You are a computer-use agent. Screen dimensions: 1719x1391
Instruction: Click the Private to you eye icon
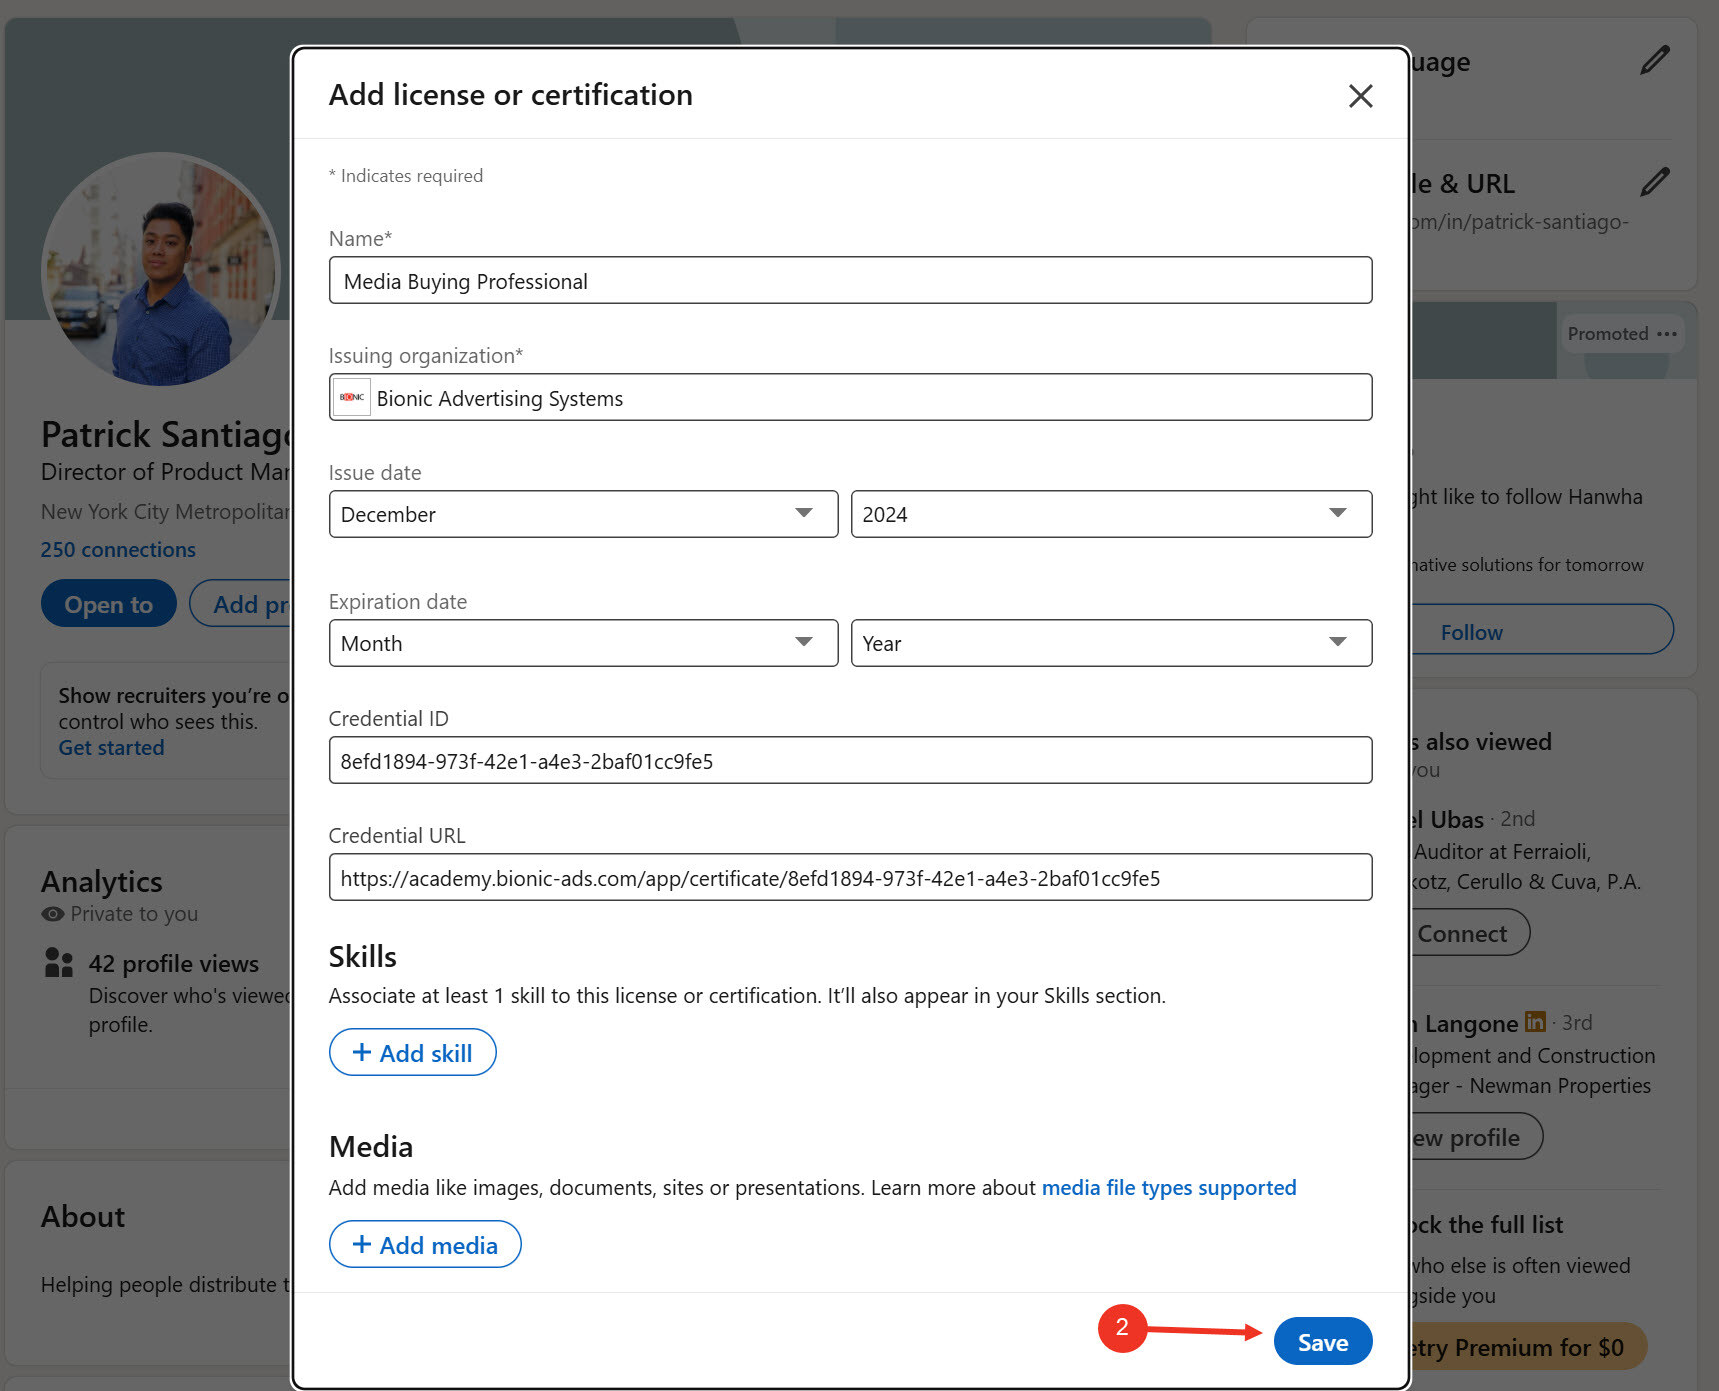[x=53, y=914]
